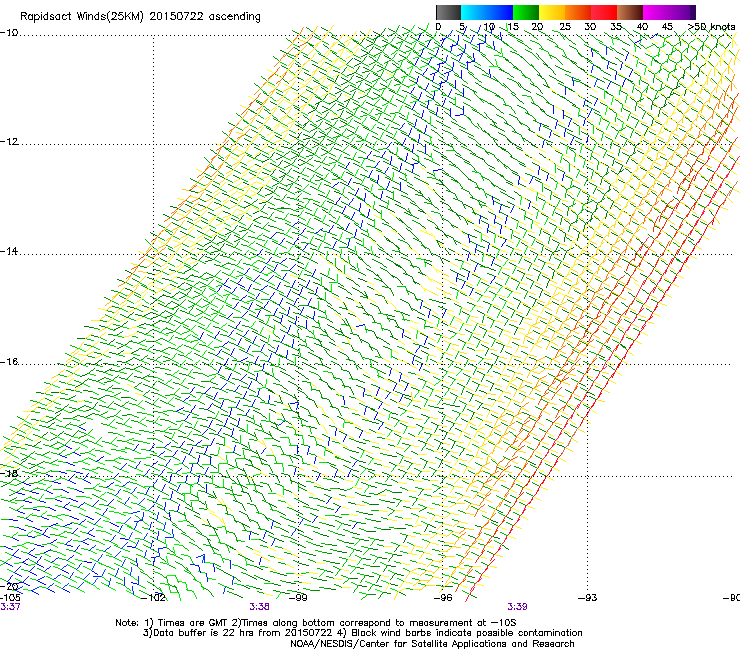This screenshot has width=740, height=650.
Task: Click the '-96' longitude axis label
Action: [443, 598]
